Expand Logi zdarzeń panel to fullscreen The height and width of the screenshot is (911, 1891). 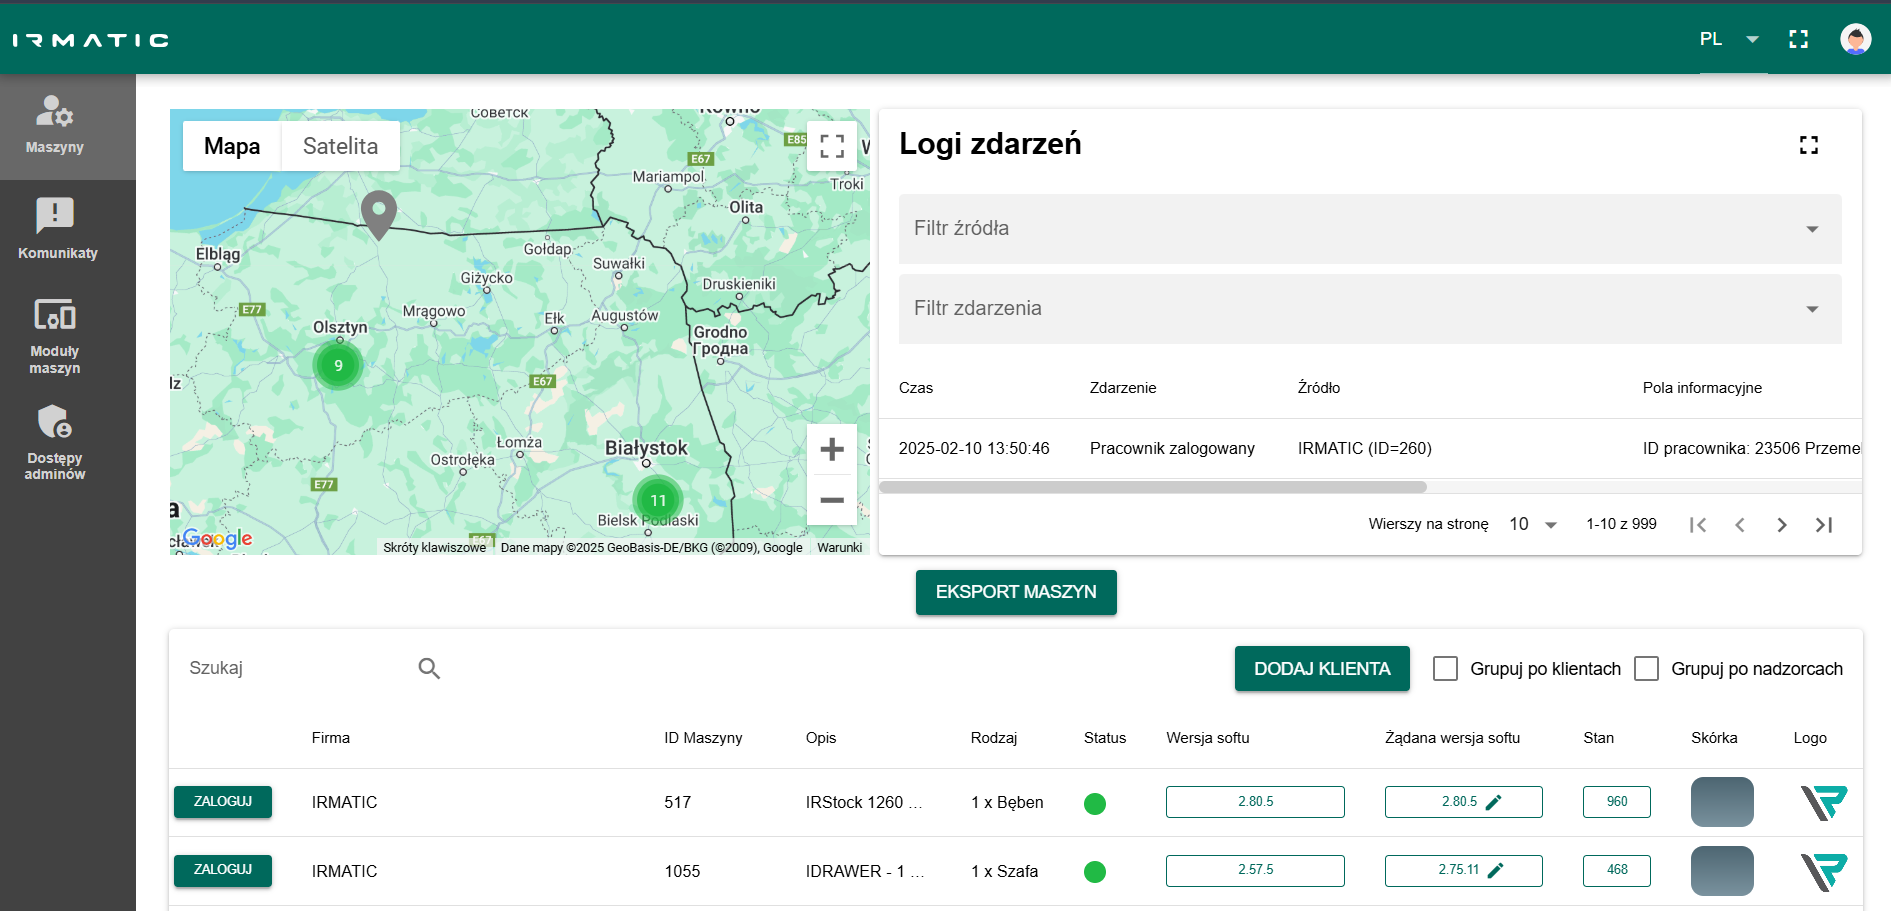[x=1808, y=145]
